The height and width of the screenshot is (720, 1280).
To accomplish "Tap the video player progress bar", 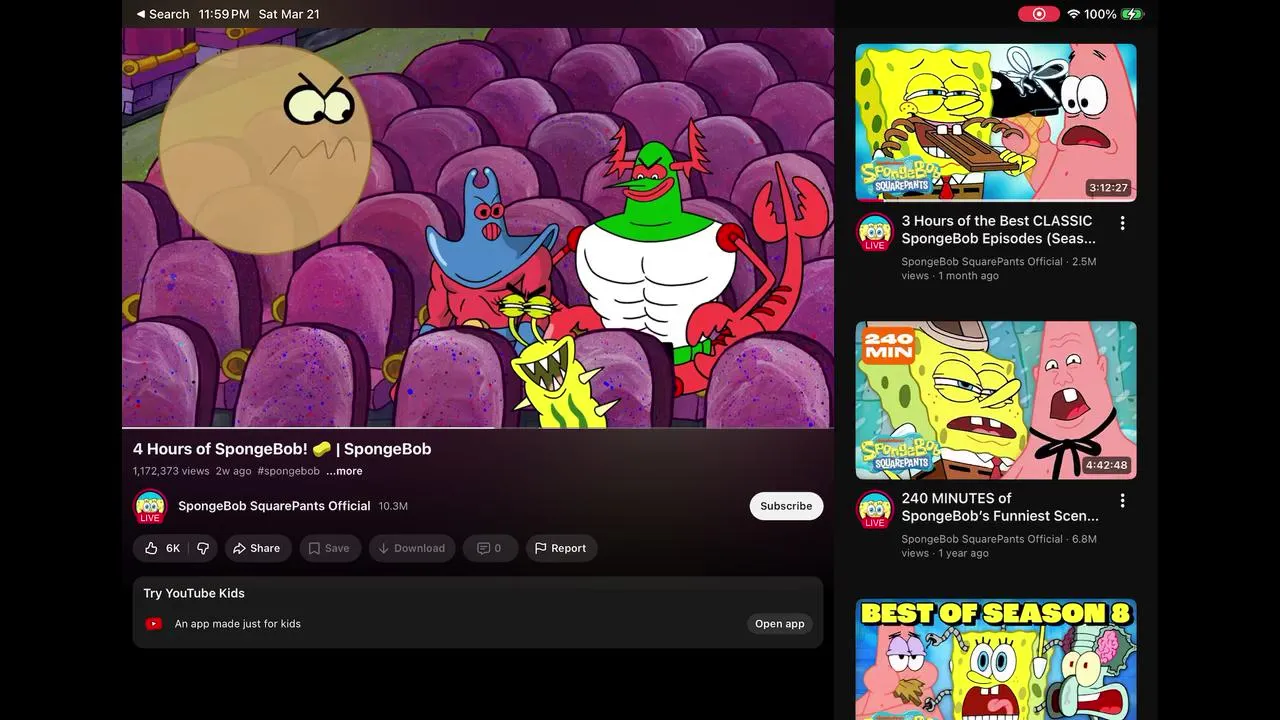I will 478,428.
